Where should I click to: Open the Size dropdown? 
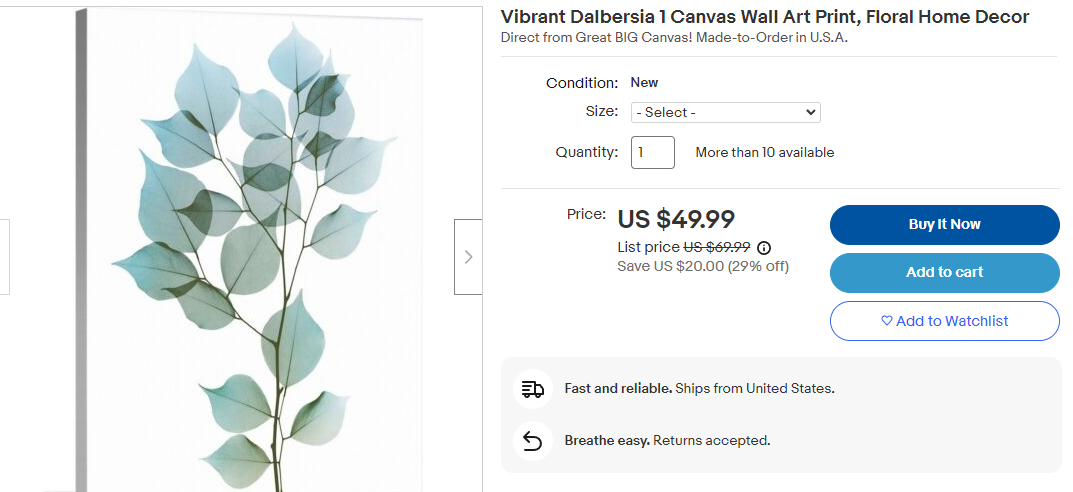coord(725,113)
